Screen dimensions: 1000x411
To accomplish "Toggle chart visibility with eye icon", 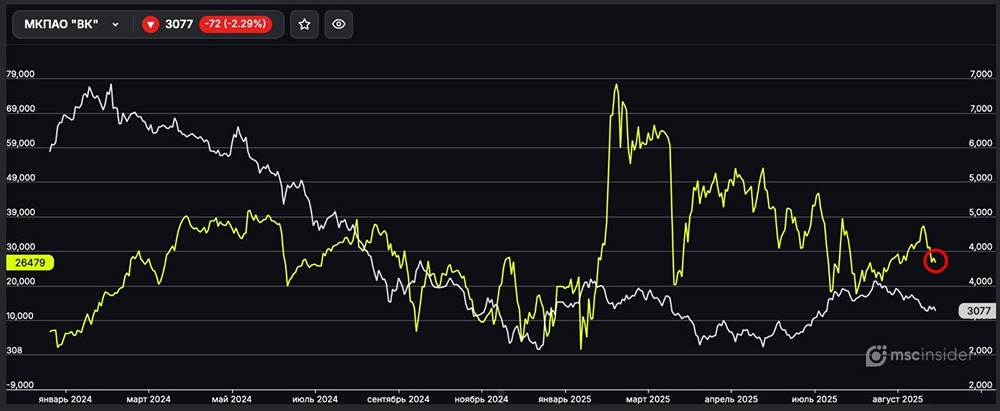I will (339, 24).
